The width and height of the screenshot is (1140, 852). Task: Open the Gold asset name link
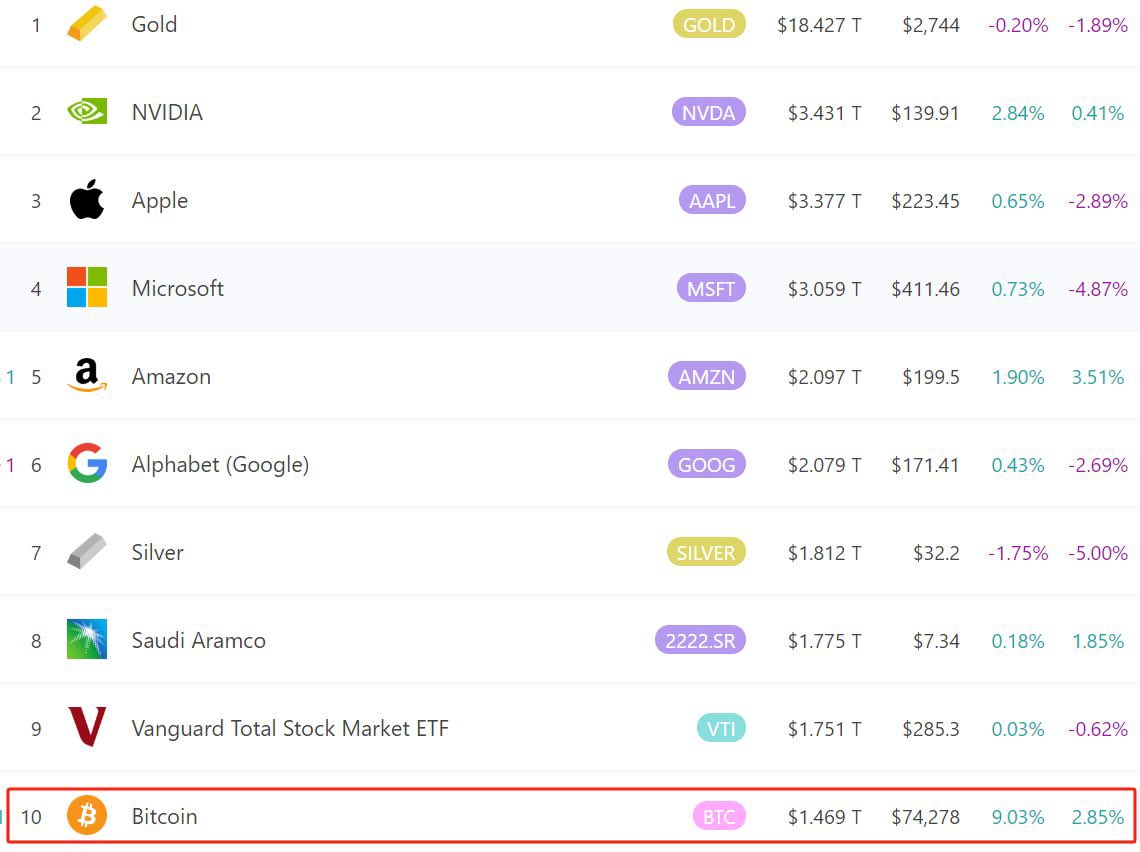[x=154, y=25]
